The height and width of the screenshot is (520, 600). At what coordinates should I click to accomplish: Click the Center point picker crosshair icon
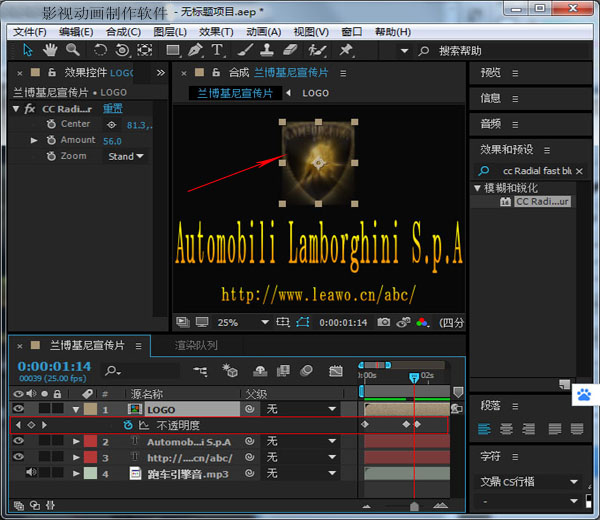(111, 125)
